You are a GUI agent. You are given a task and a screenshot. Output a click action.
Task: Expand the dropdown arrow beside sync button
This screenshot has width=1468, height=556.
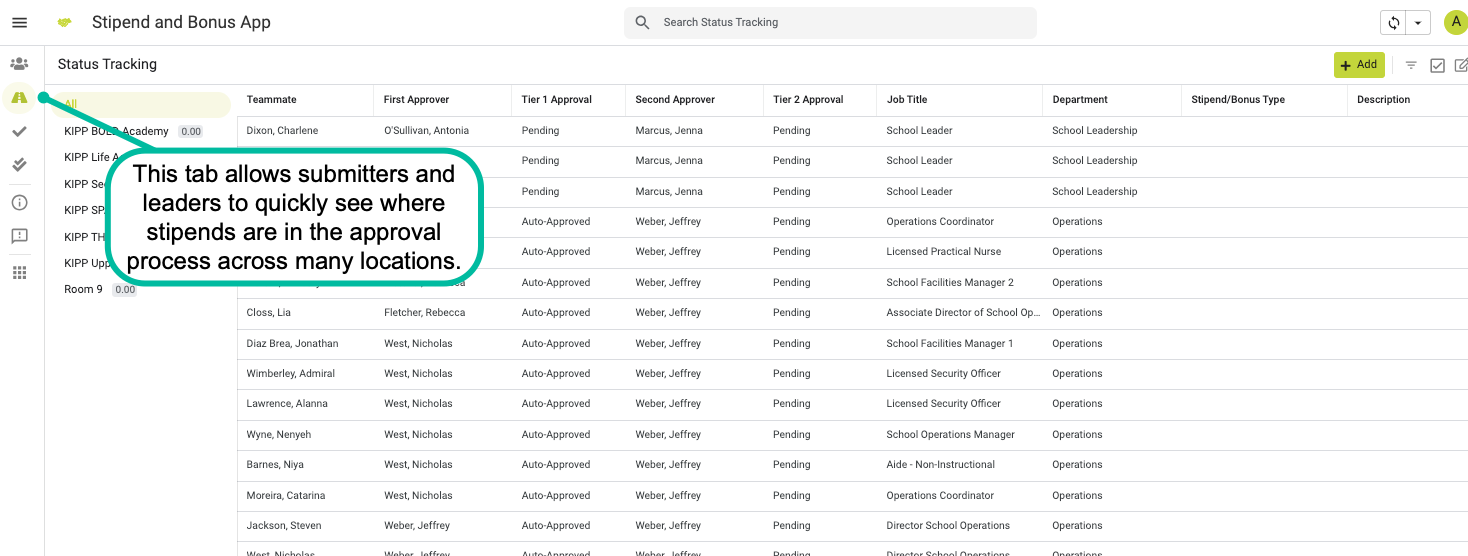(1417, 23)
